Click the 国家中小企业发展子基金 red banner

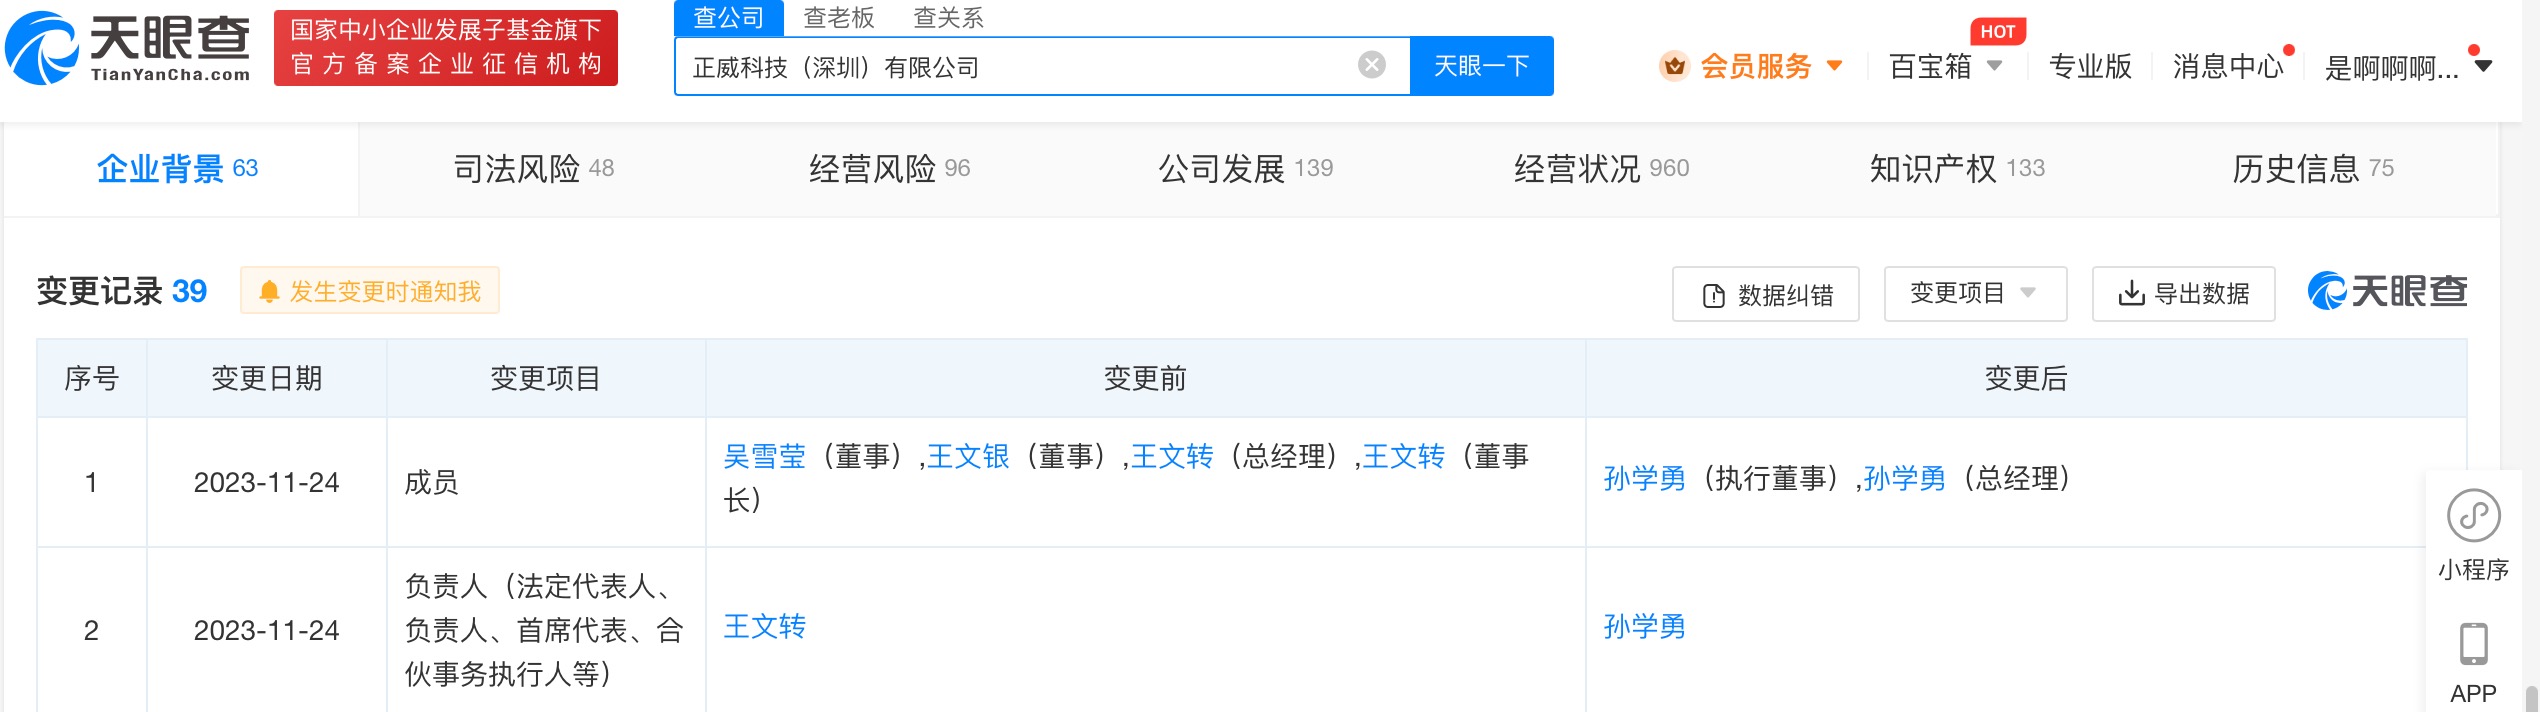click(x=446, y=48)
